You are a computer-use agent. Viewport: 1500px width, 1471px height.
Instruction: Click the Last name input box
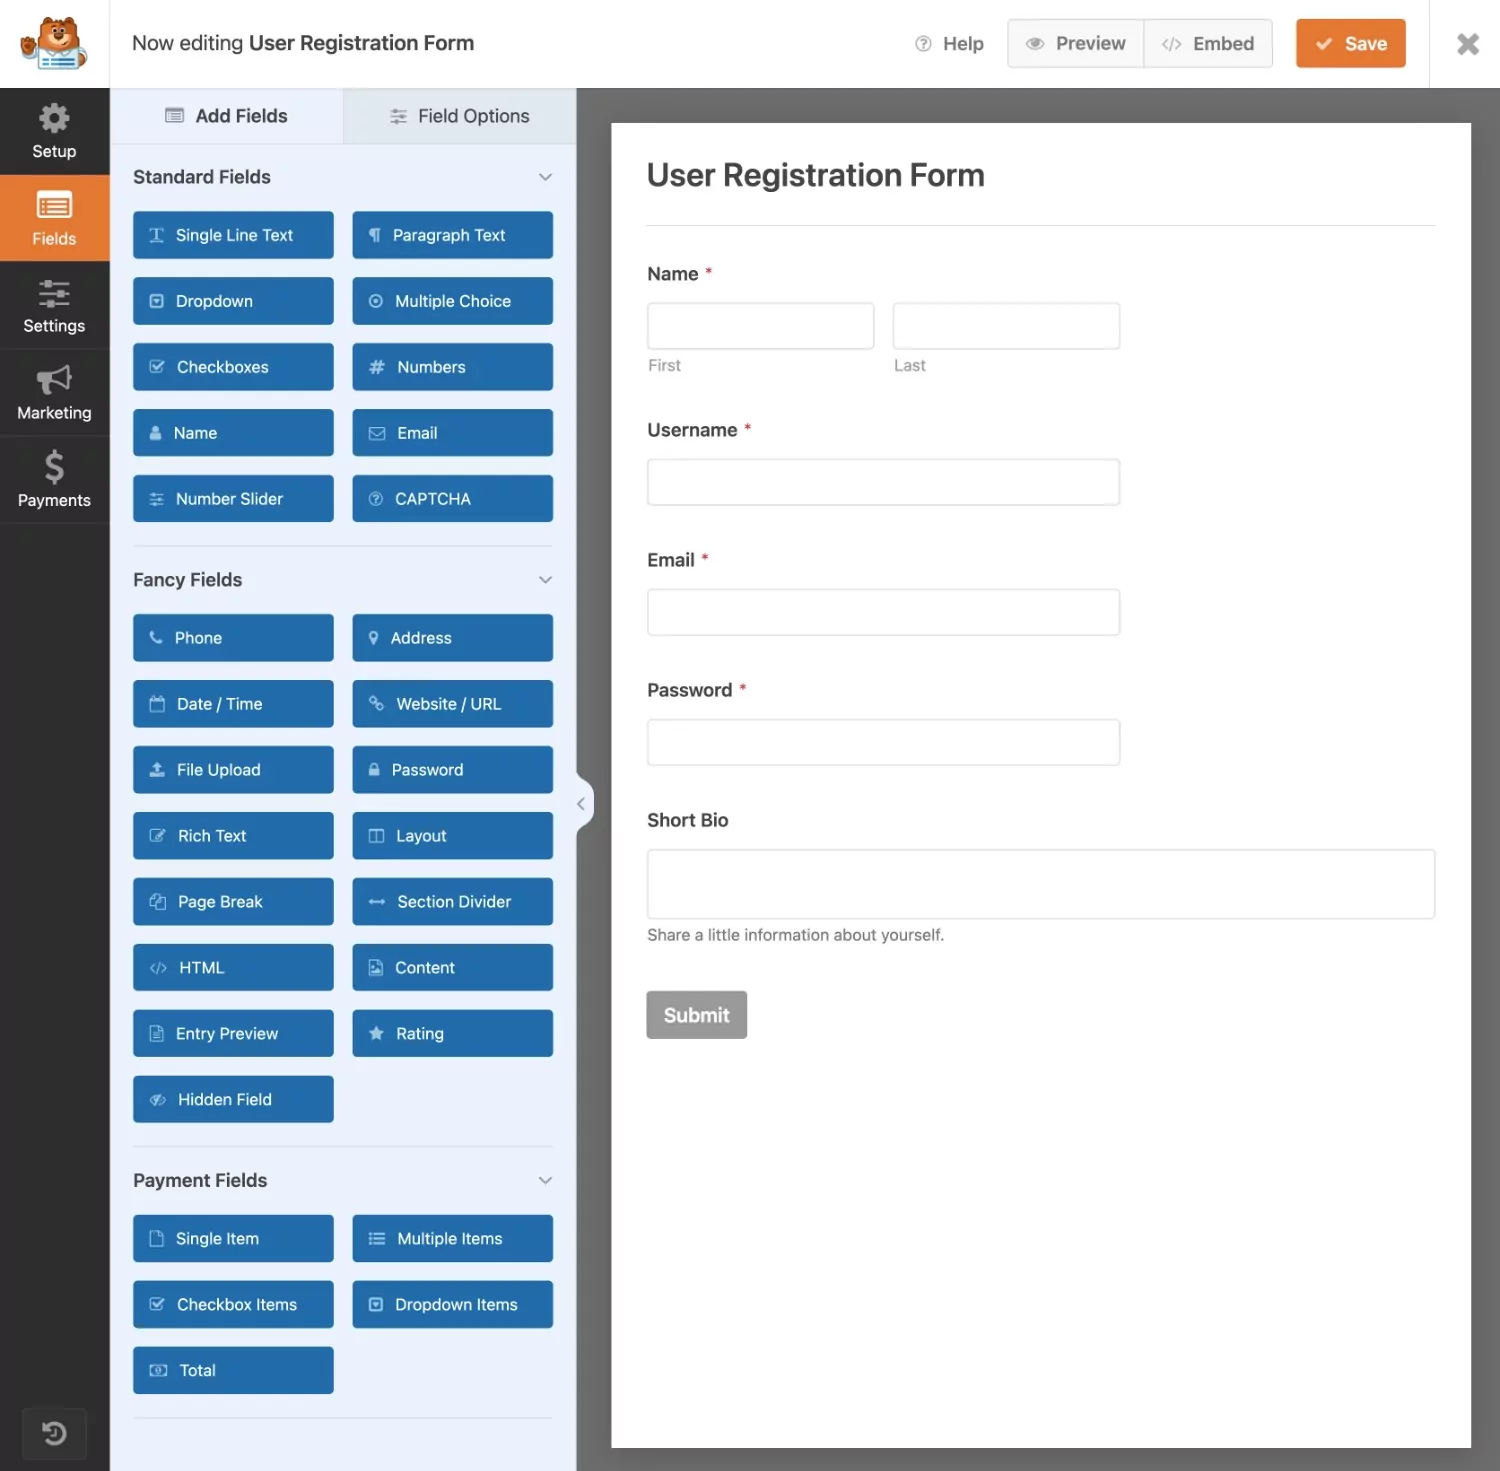coord(1006,326)
